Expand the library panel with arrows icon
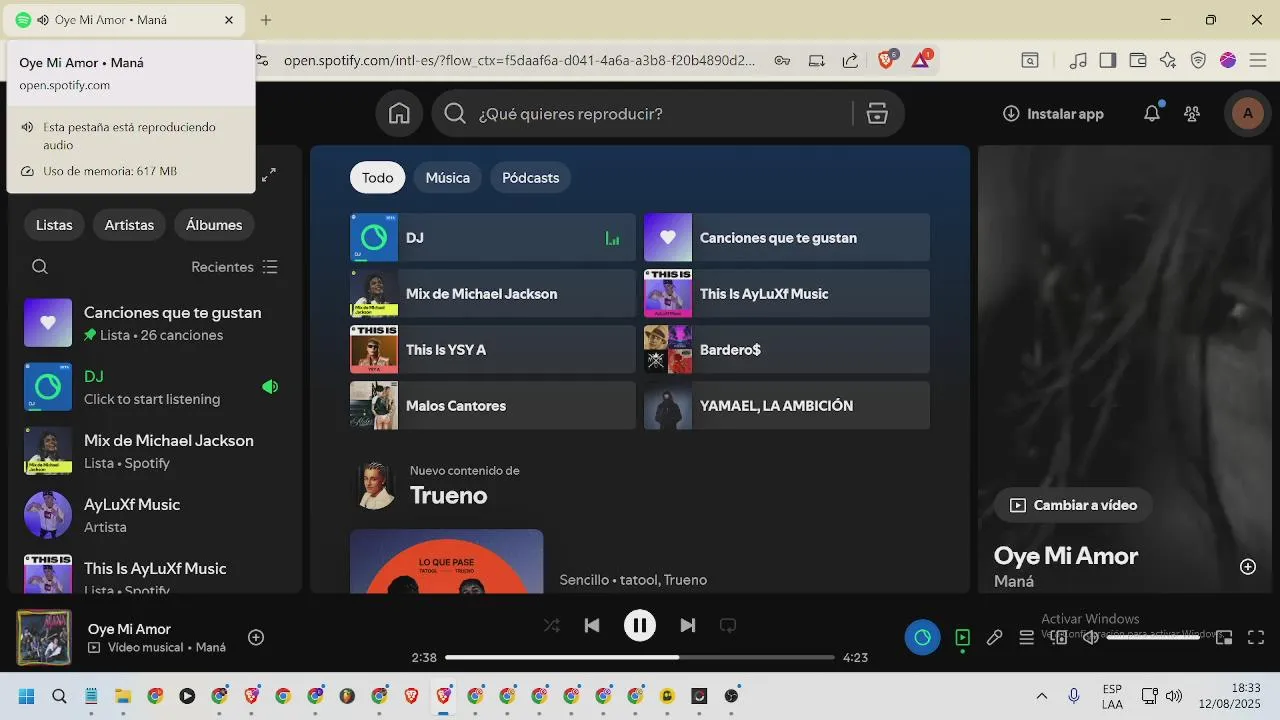The height and width of the screenshot is (720, 1280). (268, 175)
